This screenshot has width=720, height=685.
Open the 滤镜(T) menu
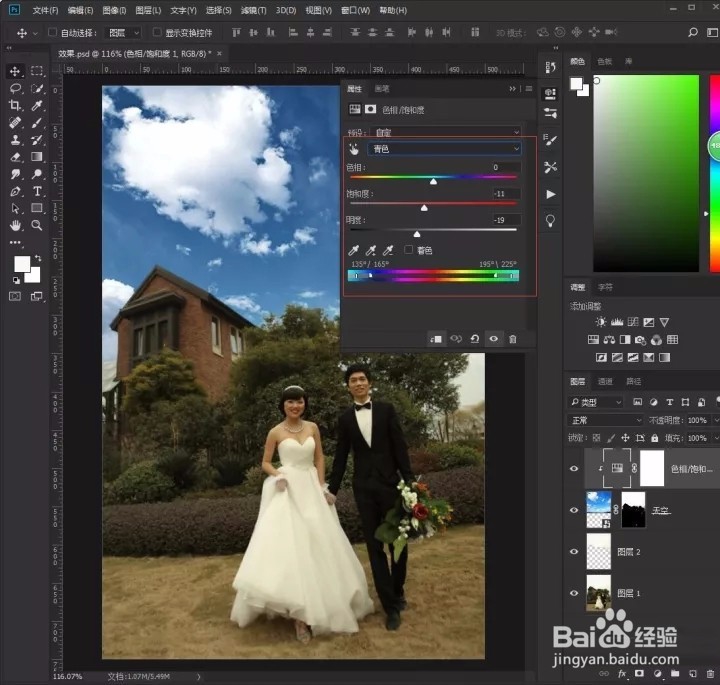(x=253, y=10)
